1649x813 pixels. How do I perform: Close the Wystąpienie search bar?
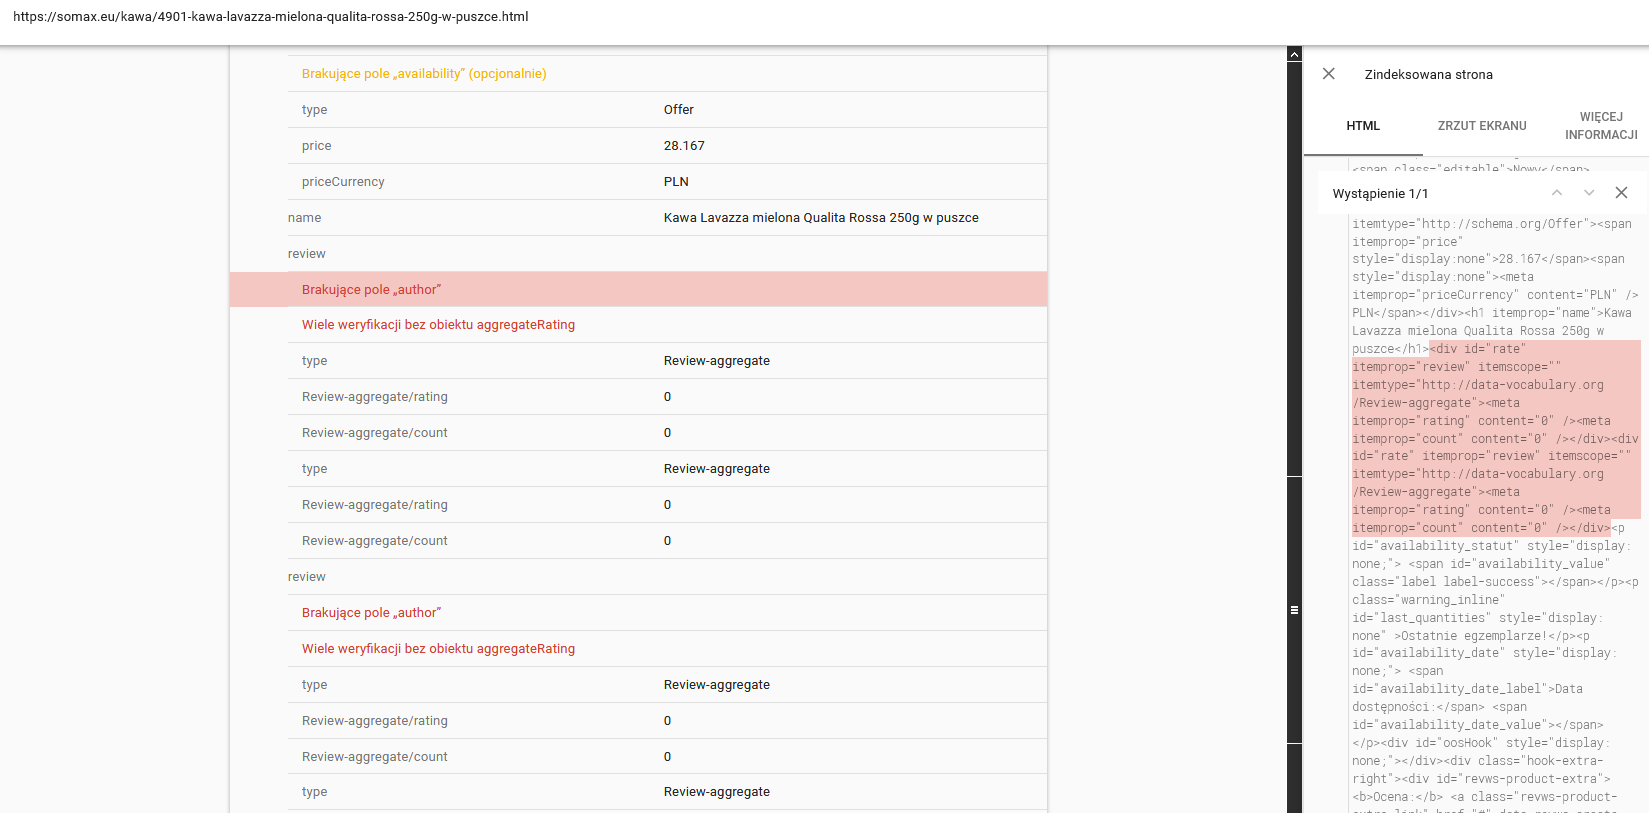[1621, 193]
